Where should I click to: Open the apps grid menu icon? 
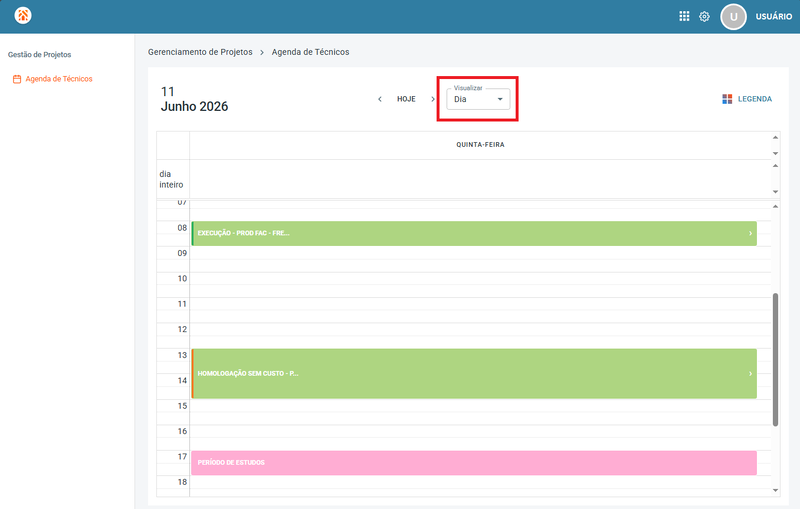(684, 16)
